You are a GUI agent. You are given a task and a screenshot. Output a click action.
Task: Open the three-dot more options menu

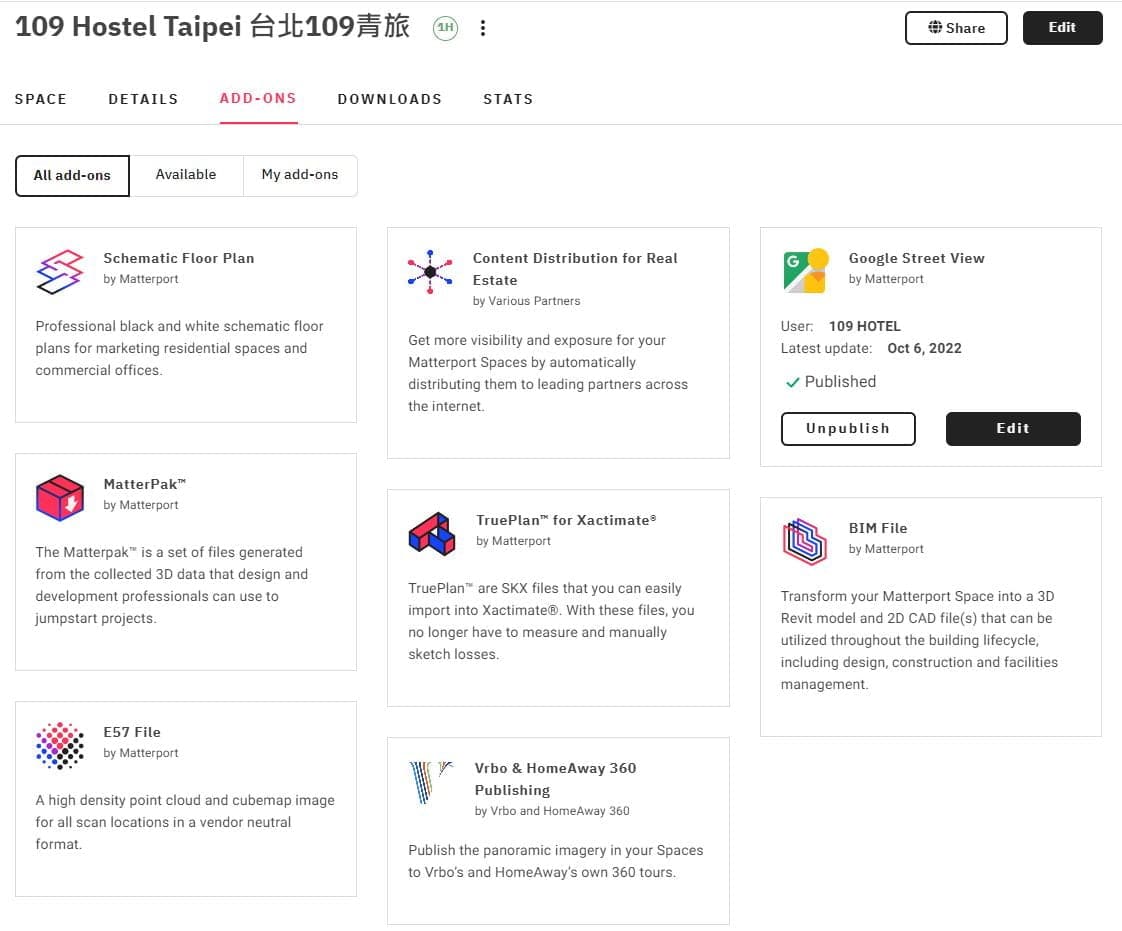pyautogui.click(x=483, y=28)
